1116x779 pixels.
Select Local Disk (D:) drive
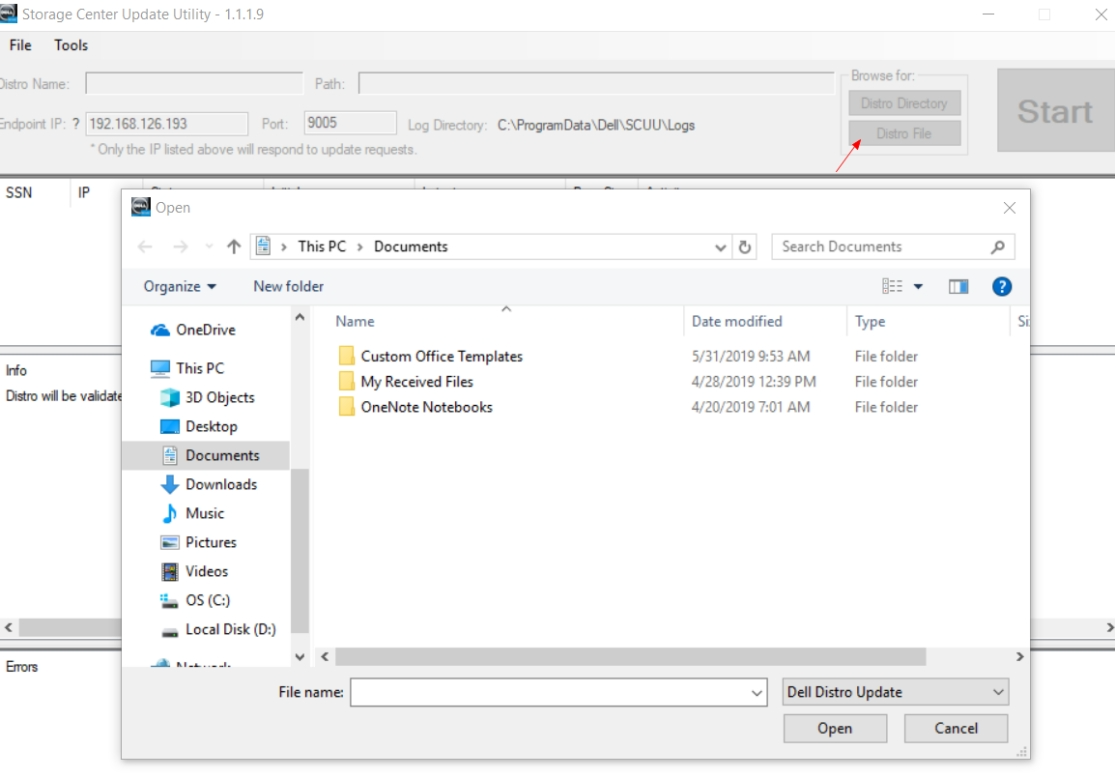click(x=219, y=630)
